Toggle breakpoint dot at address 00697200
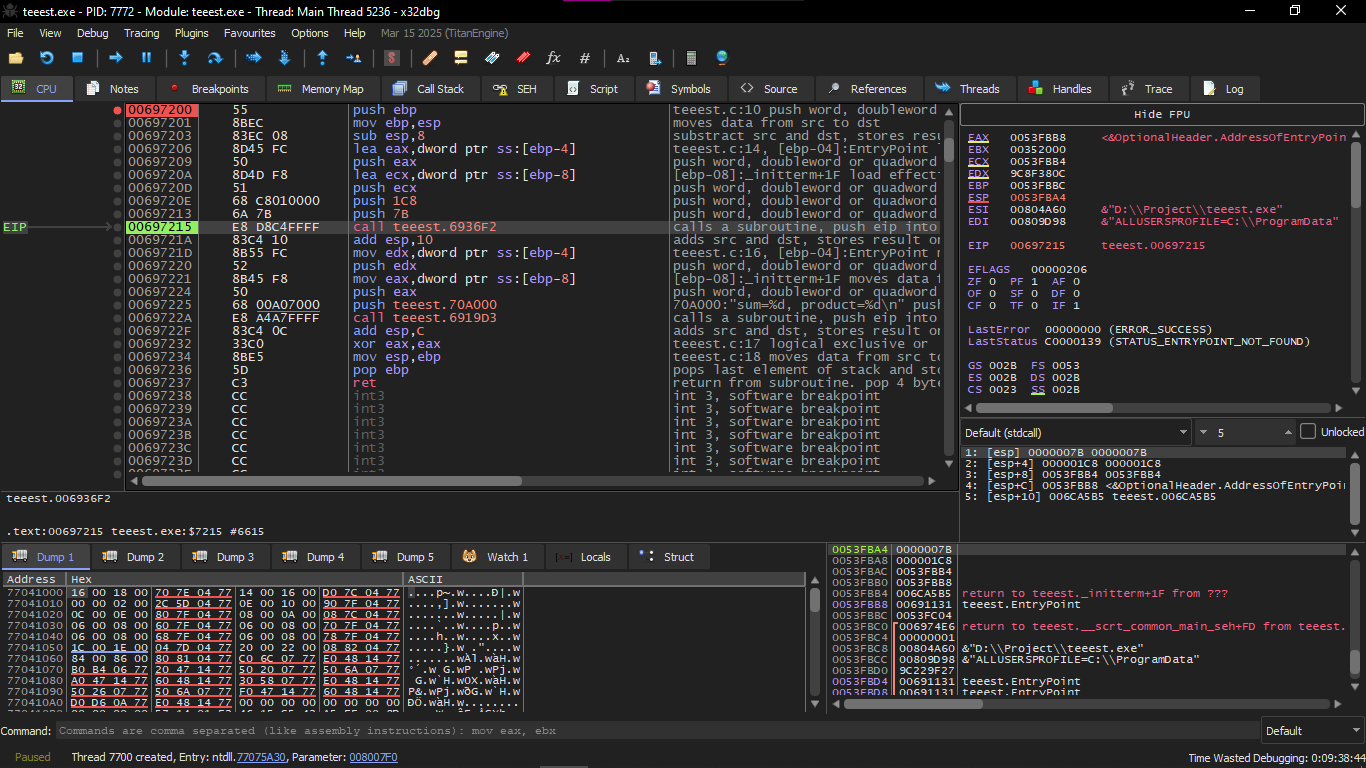This screenshot has height=768, width=1366. click(118, 110)
